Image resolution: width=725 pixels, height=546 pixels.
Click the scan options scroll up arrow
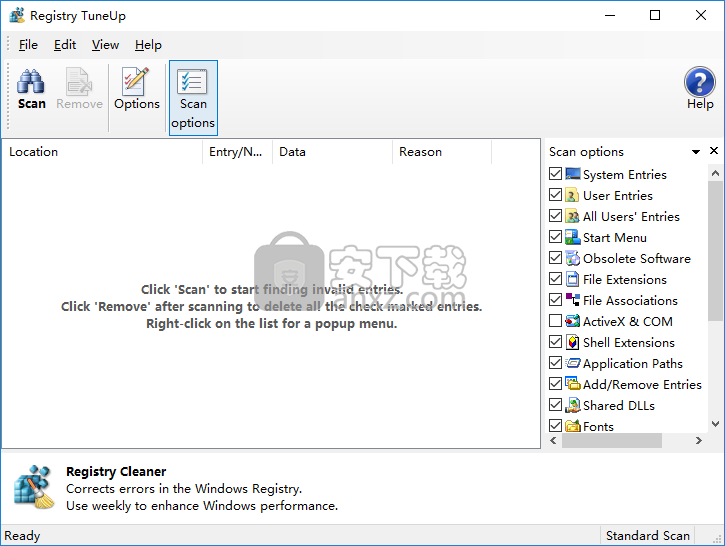pyautogui.click(x=715, y=173)
